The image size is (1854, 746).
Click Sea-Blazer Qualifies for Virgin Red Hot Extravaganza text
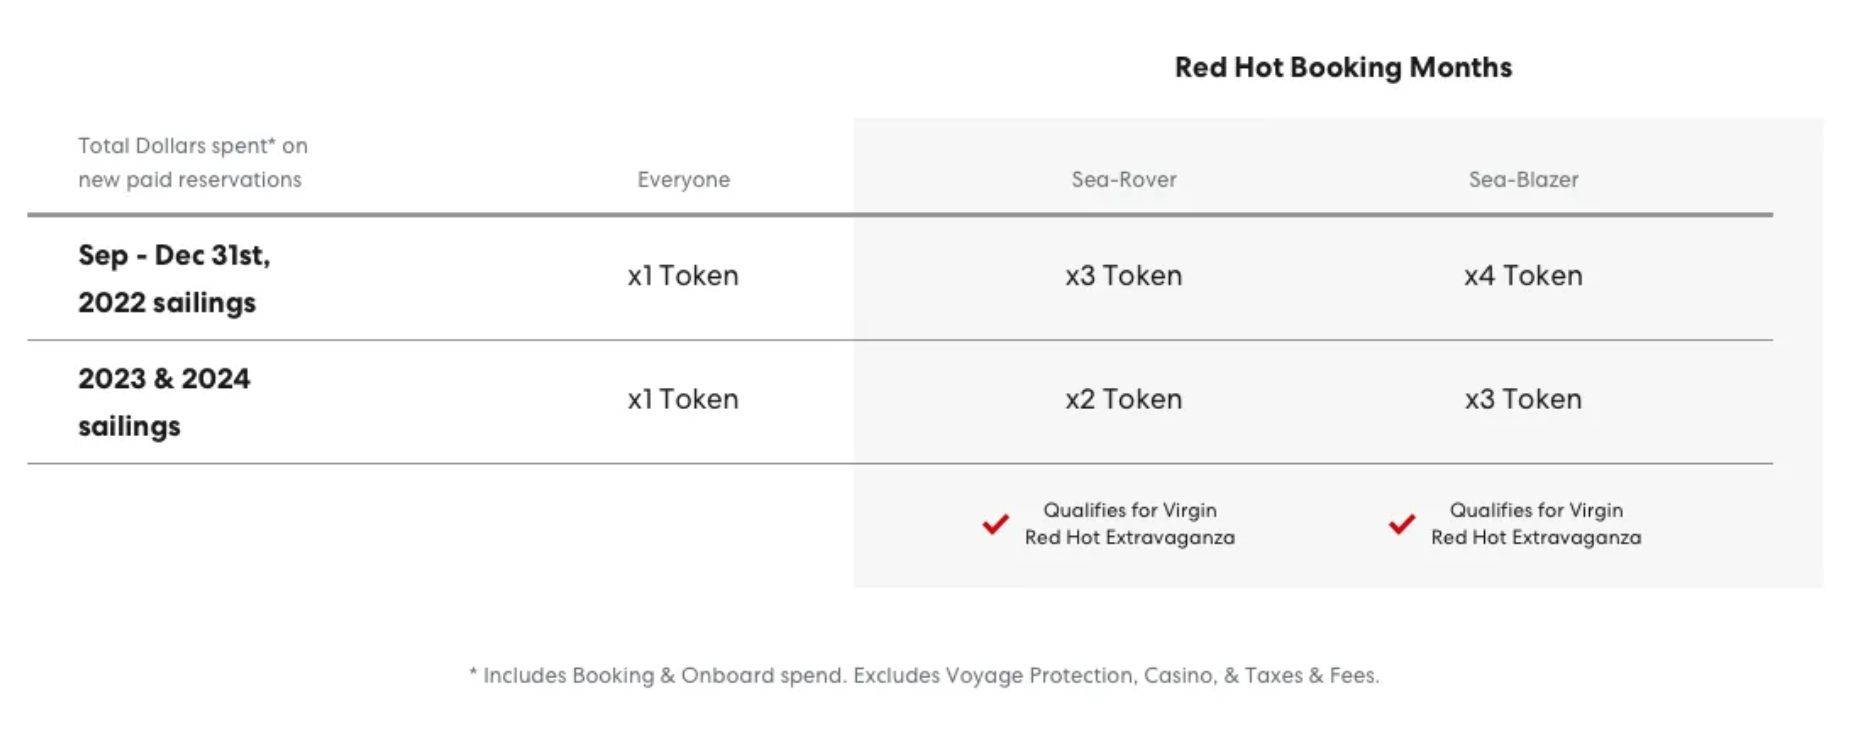pyautogui.click(x=1535, y=524)
